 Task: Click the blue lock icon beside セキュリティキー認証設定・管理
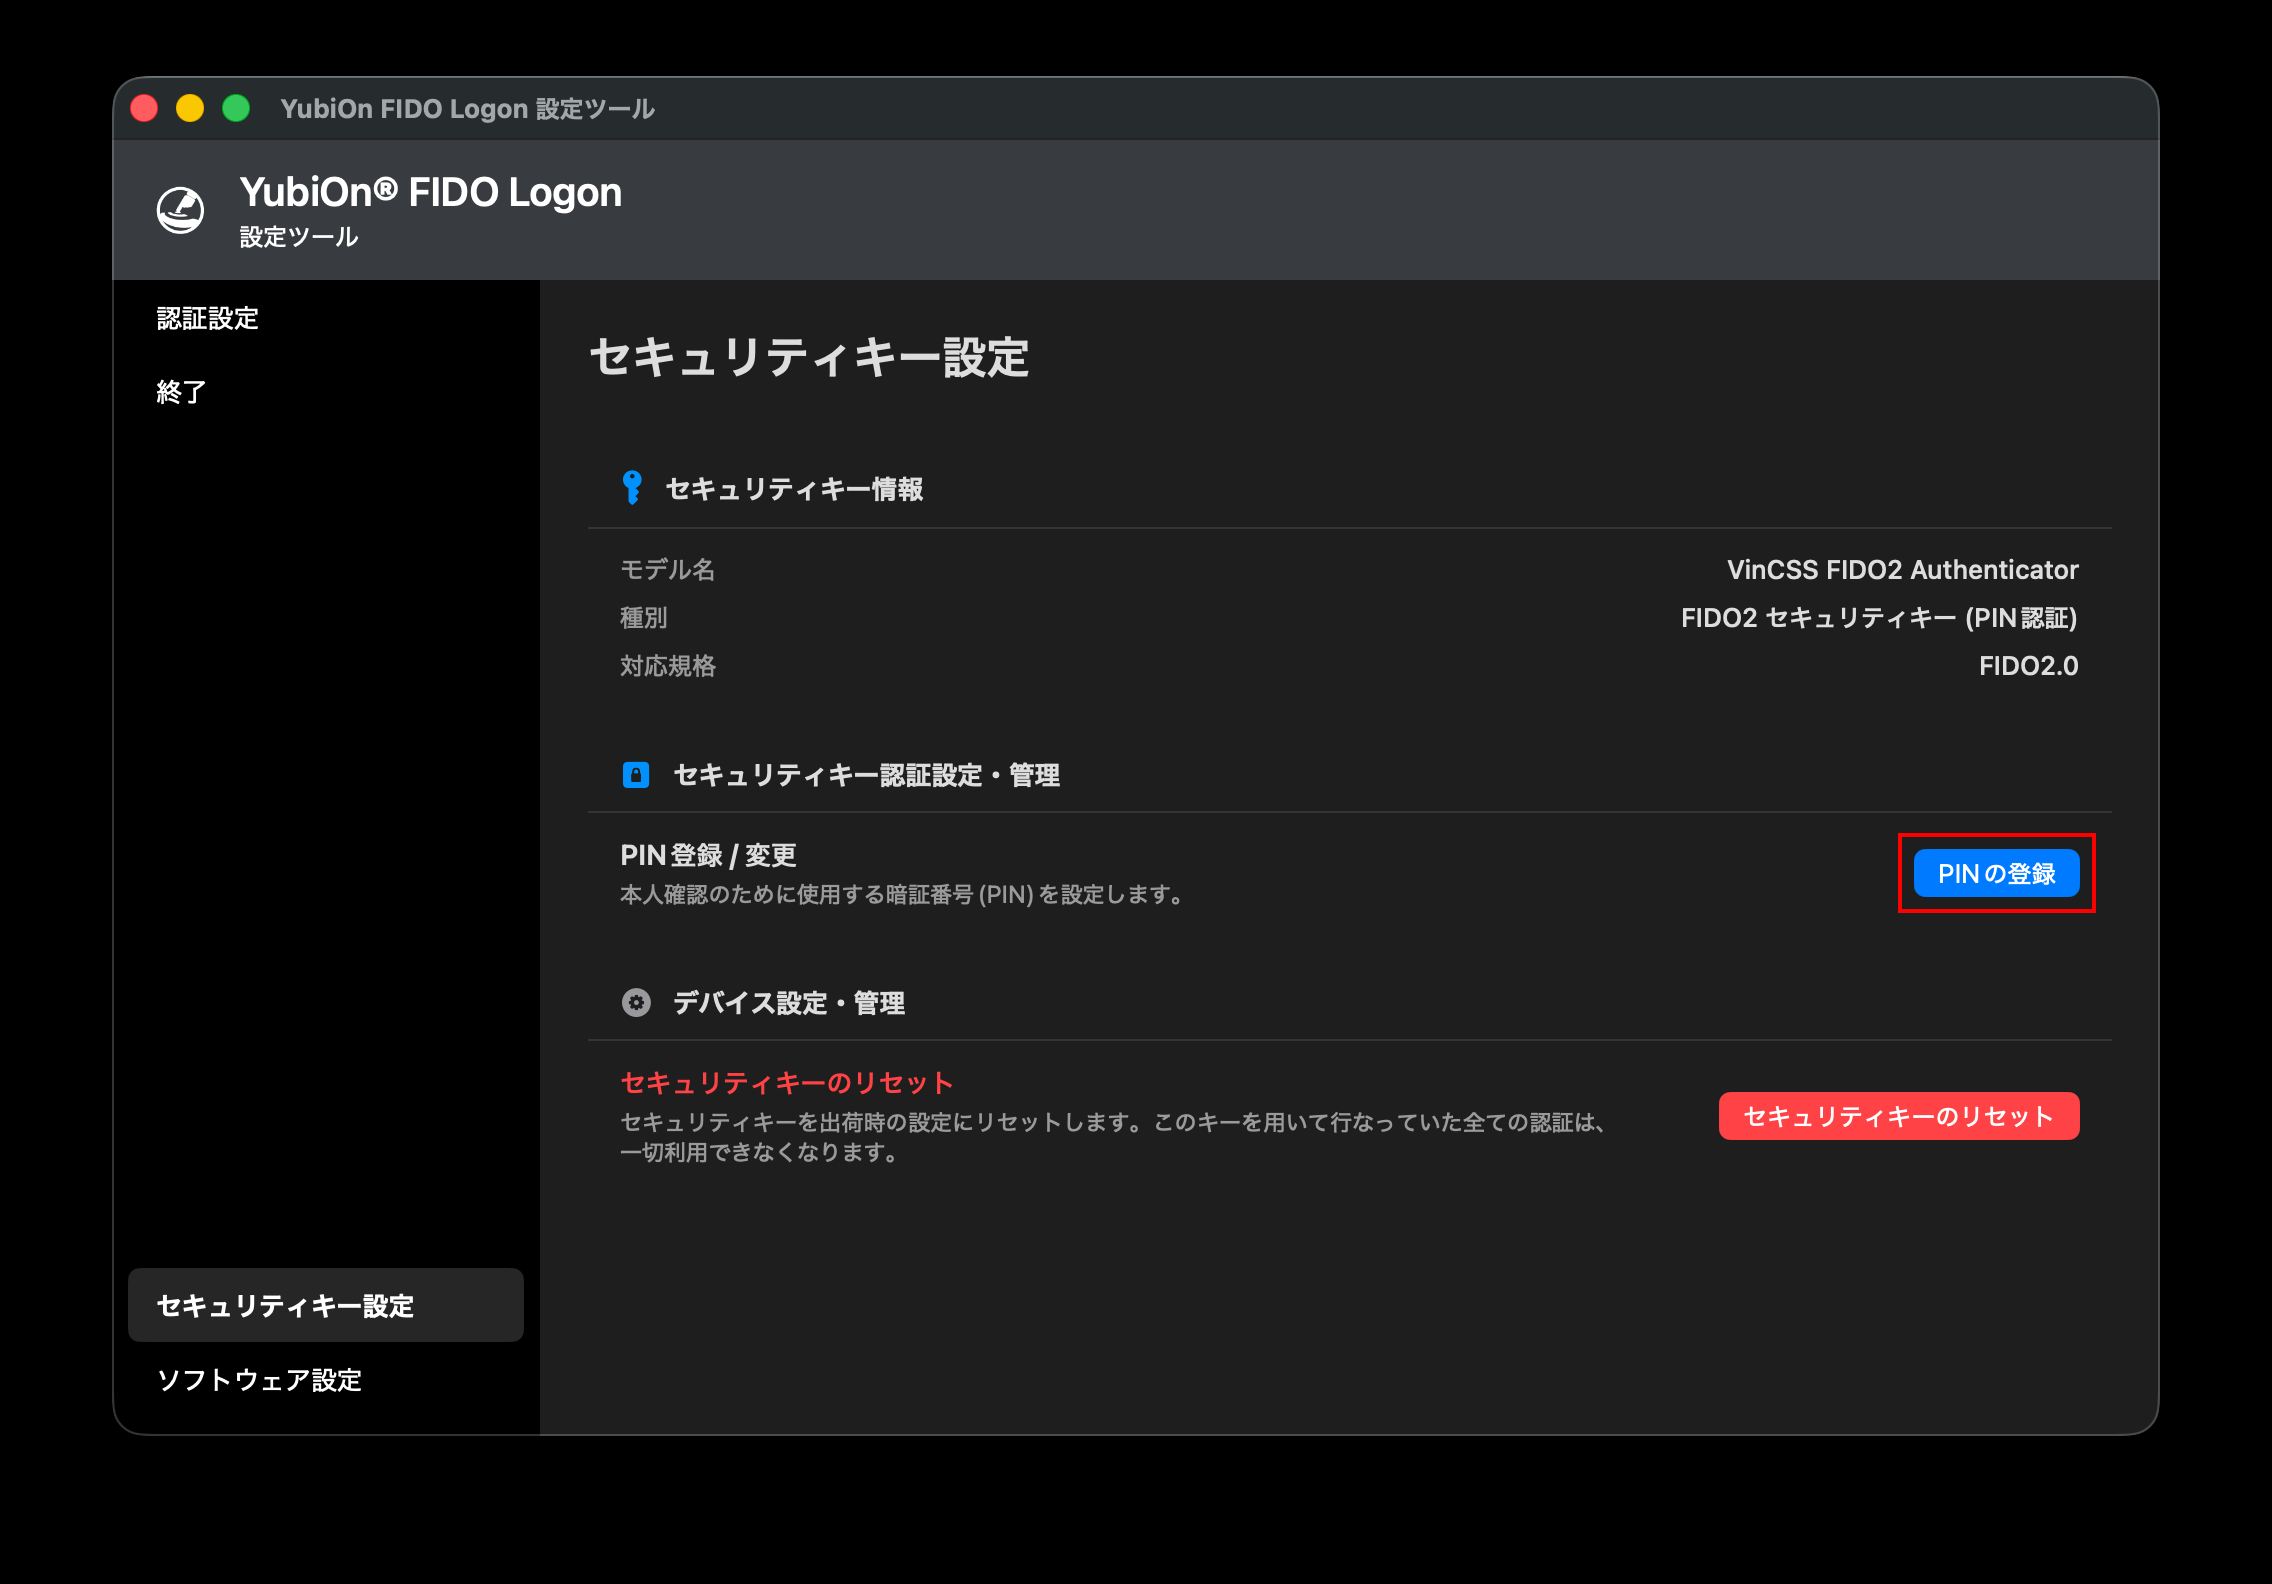(x=636, y=775)
